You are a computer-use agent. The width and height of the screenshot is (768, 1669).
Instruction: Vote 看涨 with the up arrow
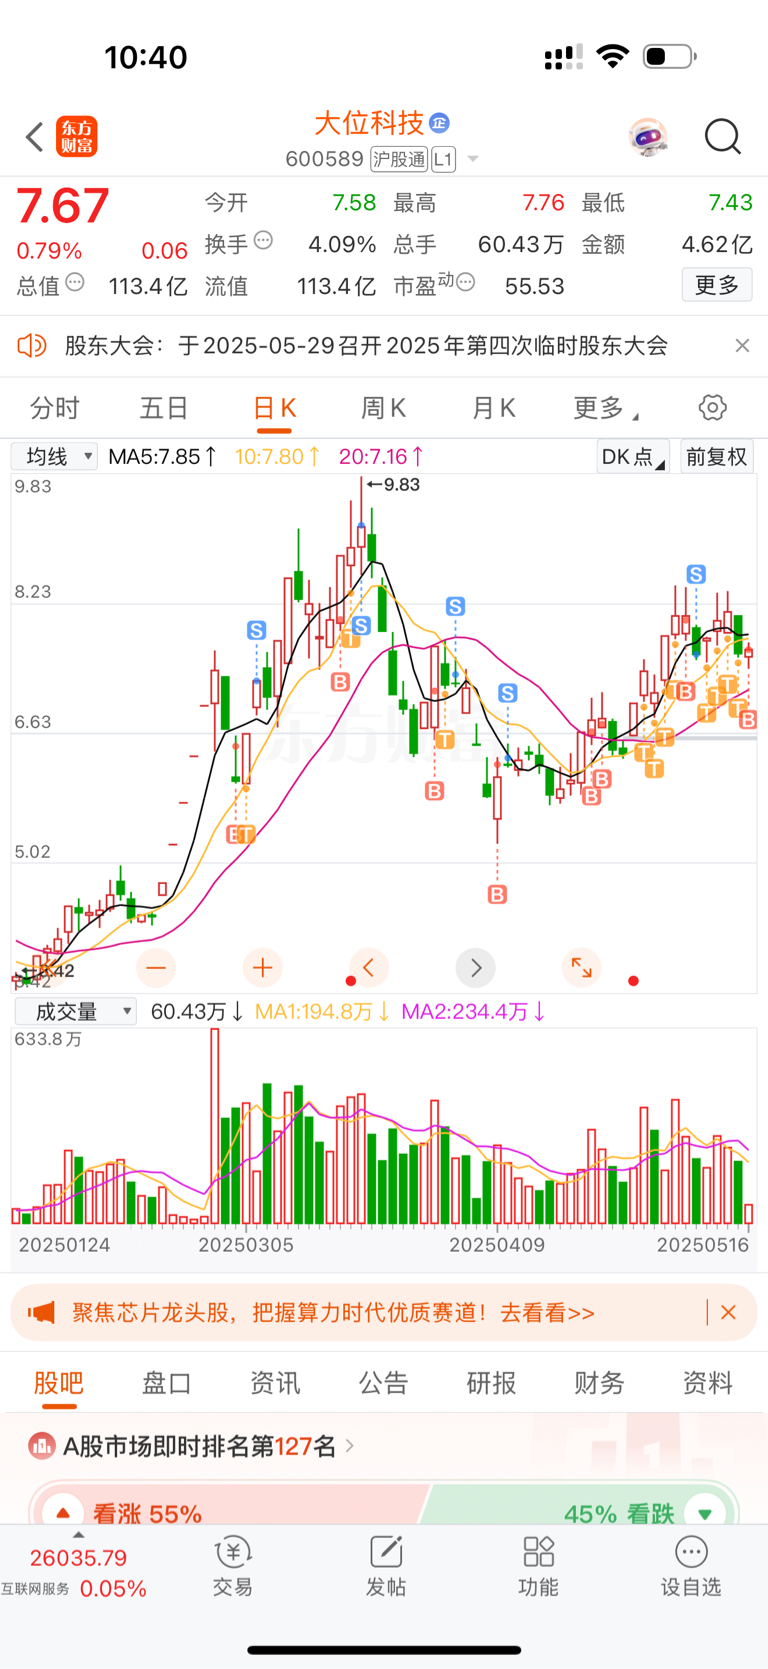(x=63, y=1513)
